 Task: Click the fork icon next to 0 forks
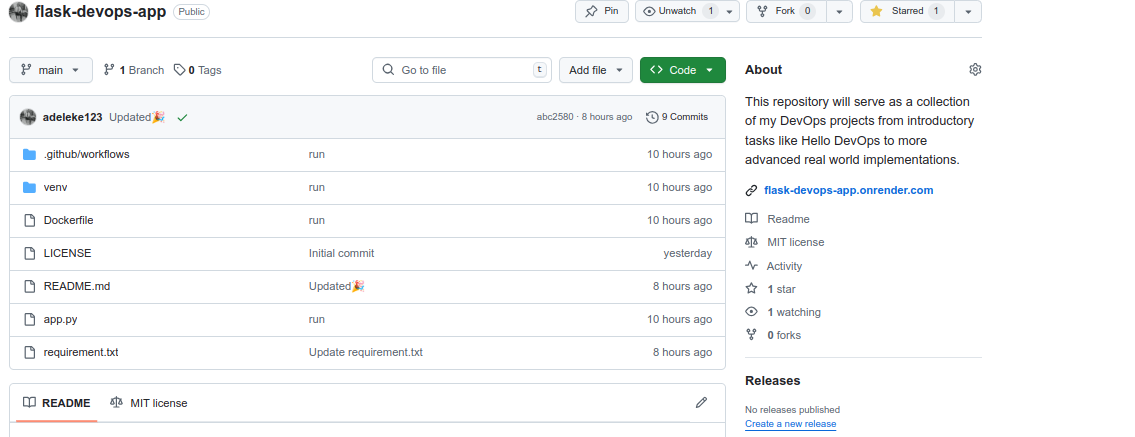[x=751, y=335]
